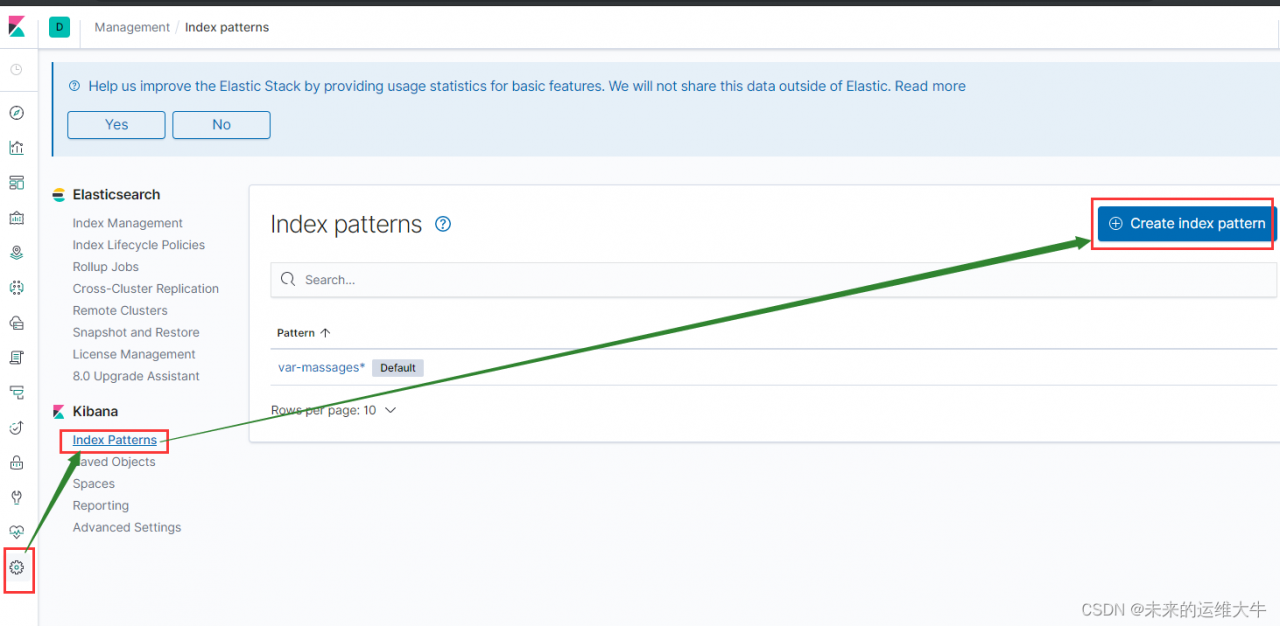Open the APM sidebar icon
This screenshot has height=626, width=1280.
pos(16,392)
